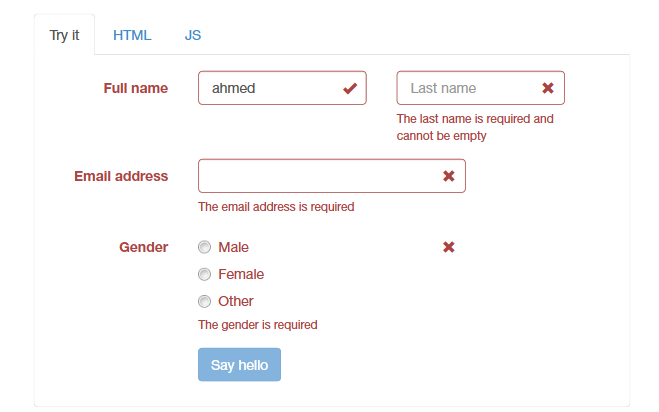Viewport: 659px width, 412px height.
Task: Select the Try it tab
Action: point(64,35)
